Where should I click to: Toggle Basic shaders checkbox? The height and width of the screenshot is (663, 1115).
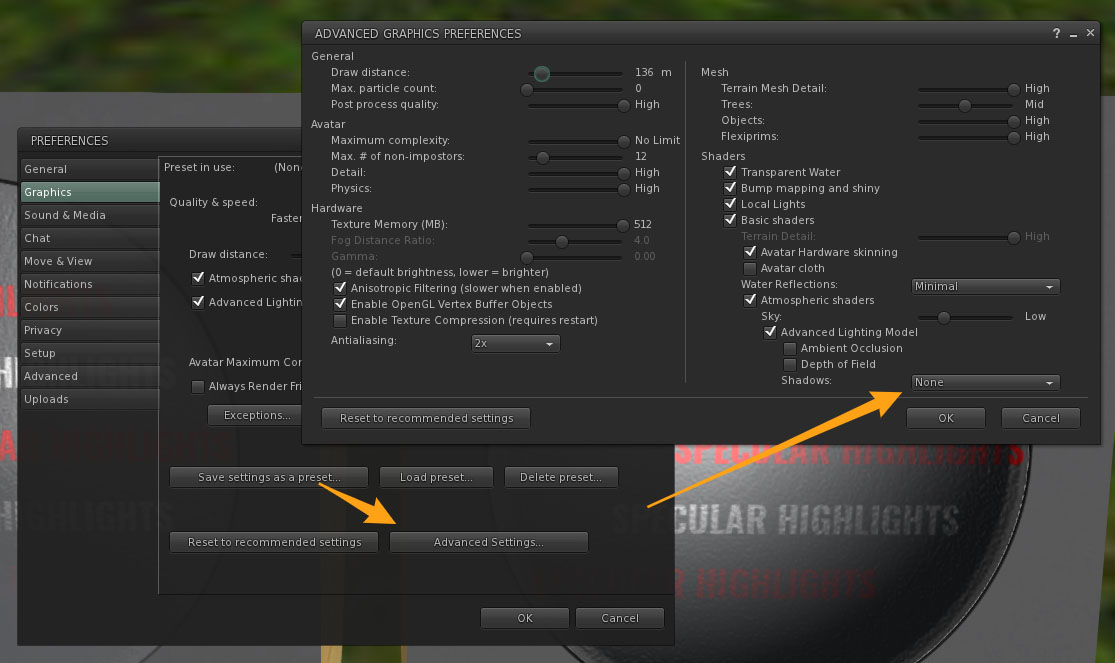click(730, 220)
